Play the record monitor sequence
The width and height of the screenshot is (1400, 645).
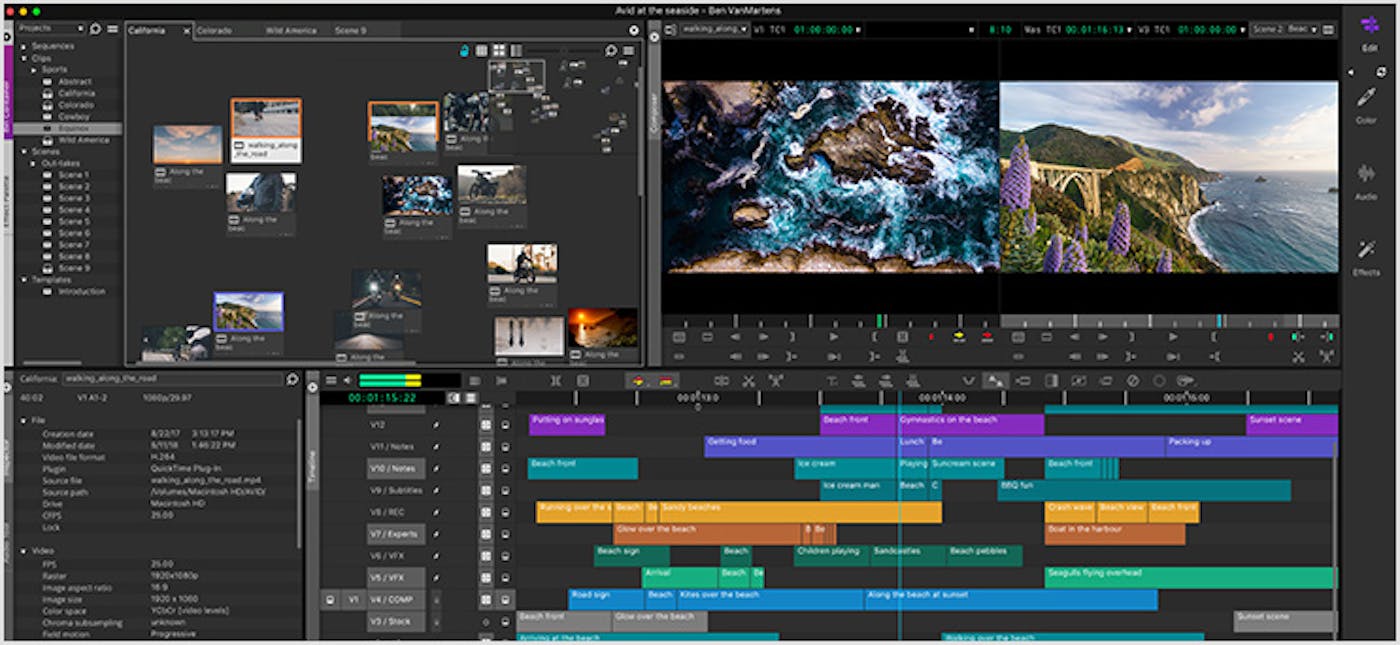pos(1172,337)
